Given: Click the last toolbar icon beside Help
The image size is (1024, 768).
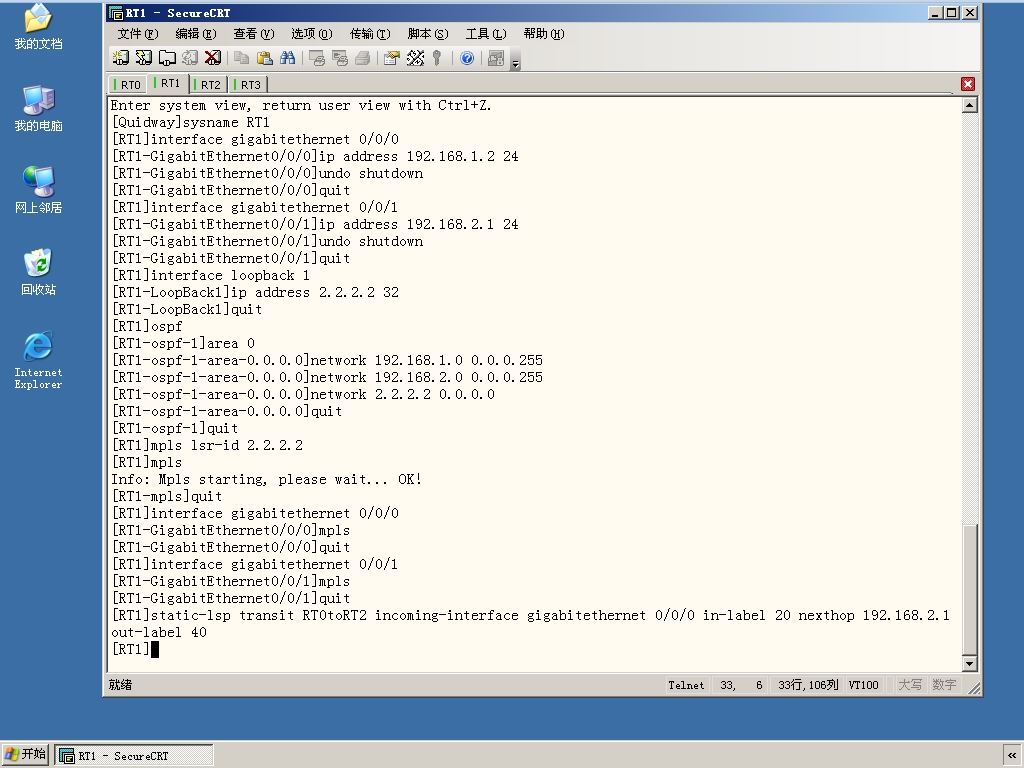Looking at the screenshot, I should tap(496, 58).
